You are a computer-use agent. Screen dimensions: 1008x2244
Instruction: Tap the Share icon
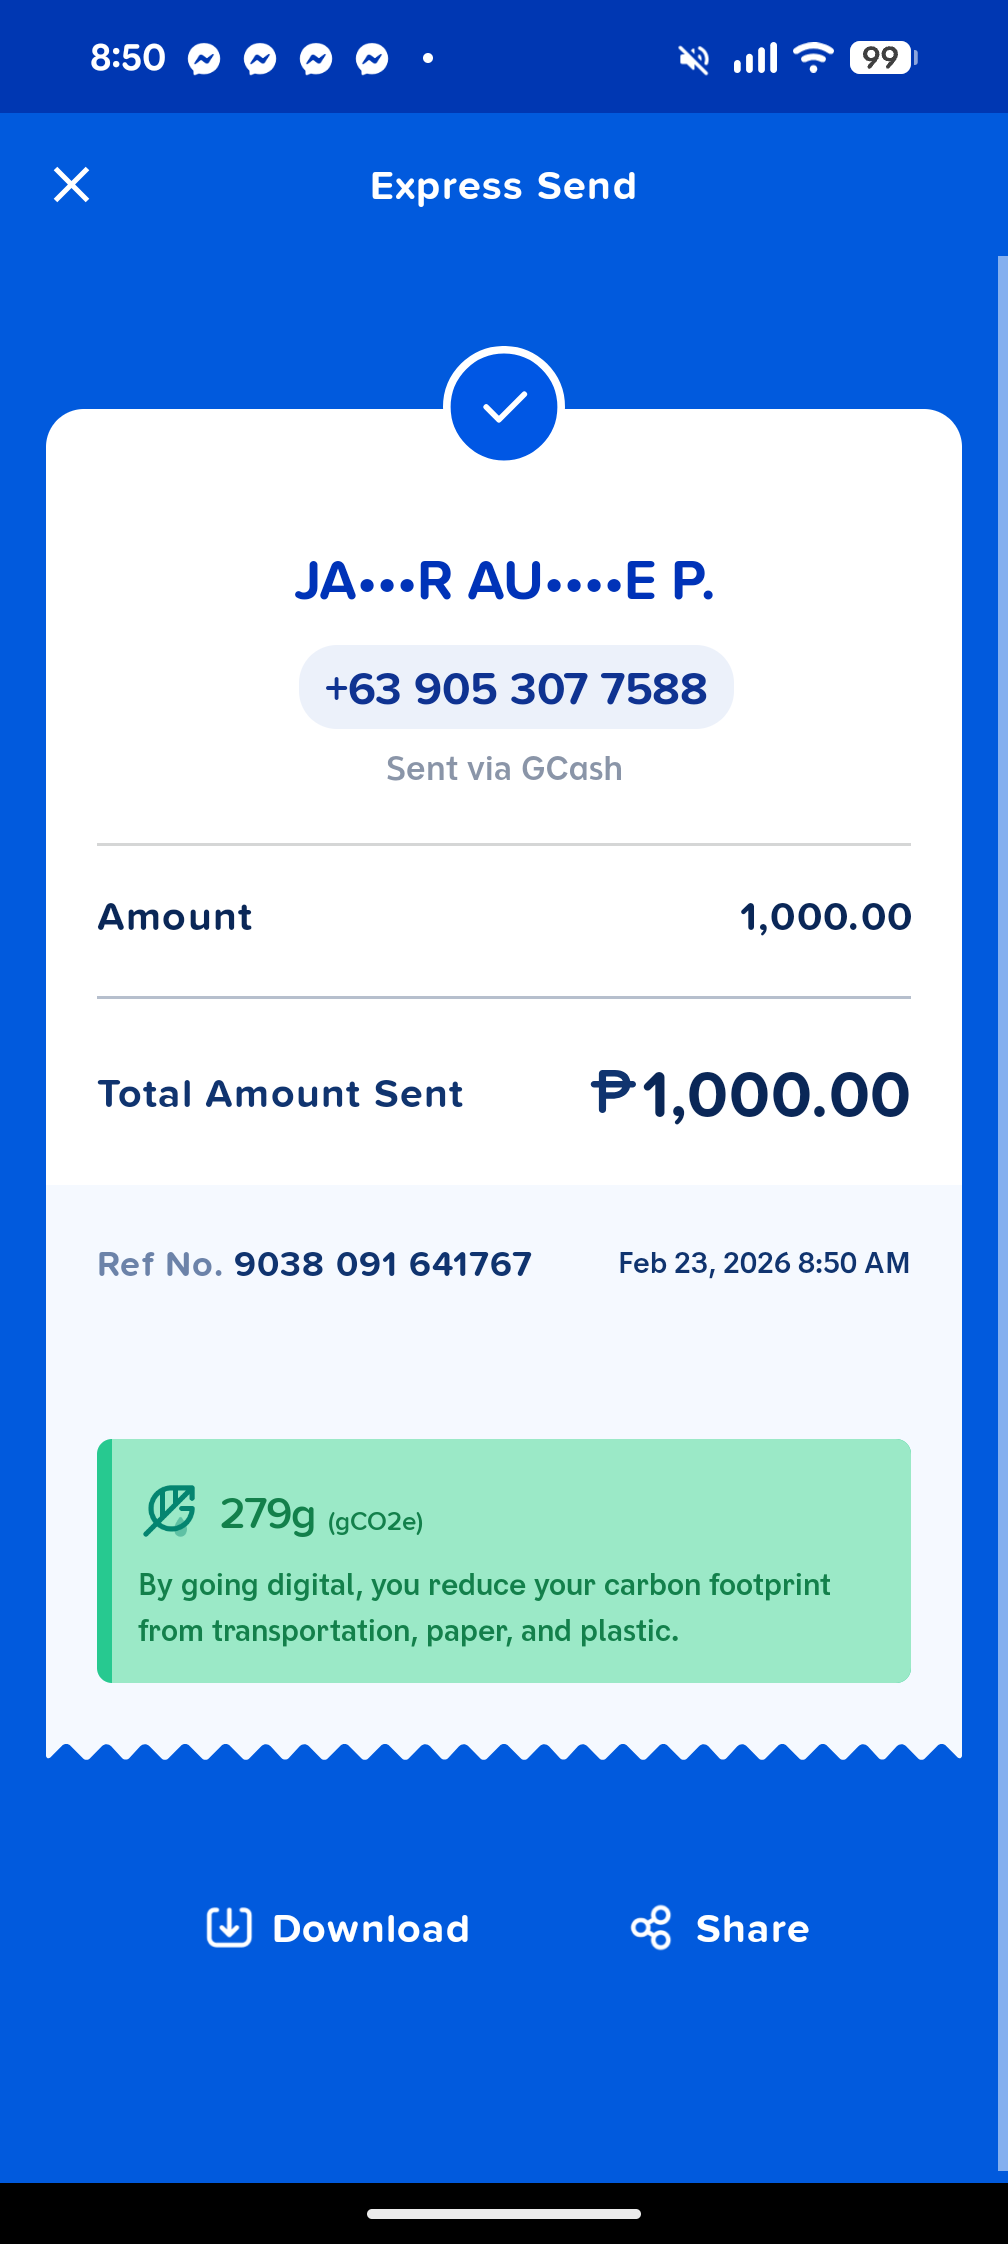(x=651, y=1927)
